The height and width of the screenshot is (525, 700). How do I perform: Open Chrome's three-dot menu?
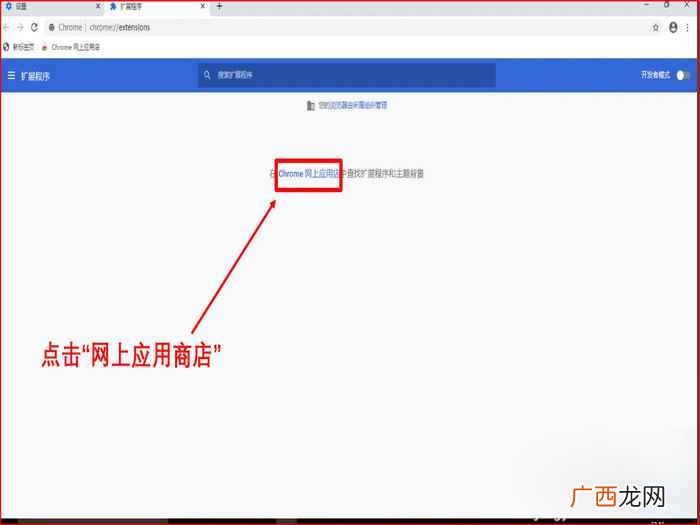(x=688, y=28)
